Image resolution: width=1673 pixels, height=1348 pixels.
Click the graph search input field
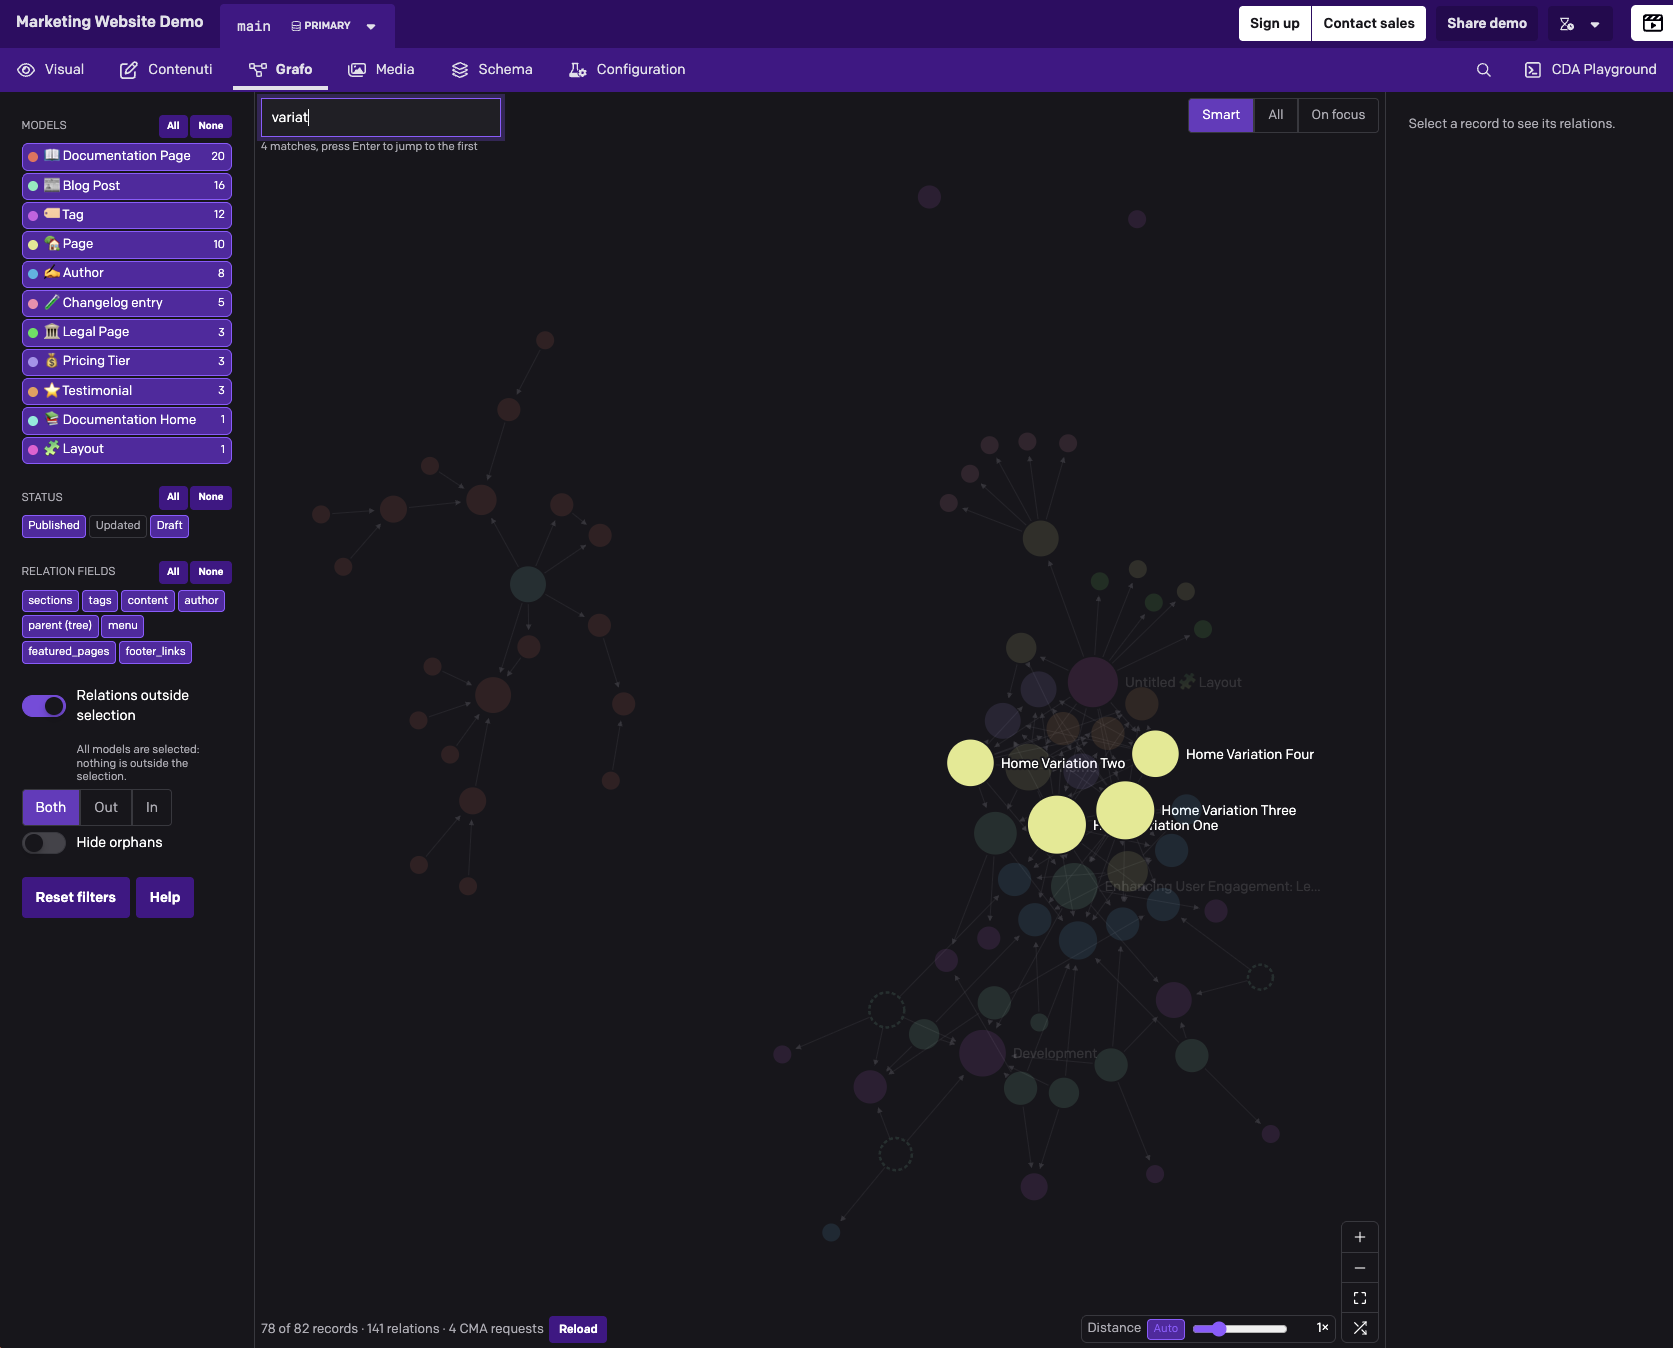pos(381,117)
